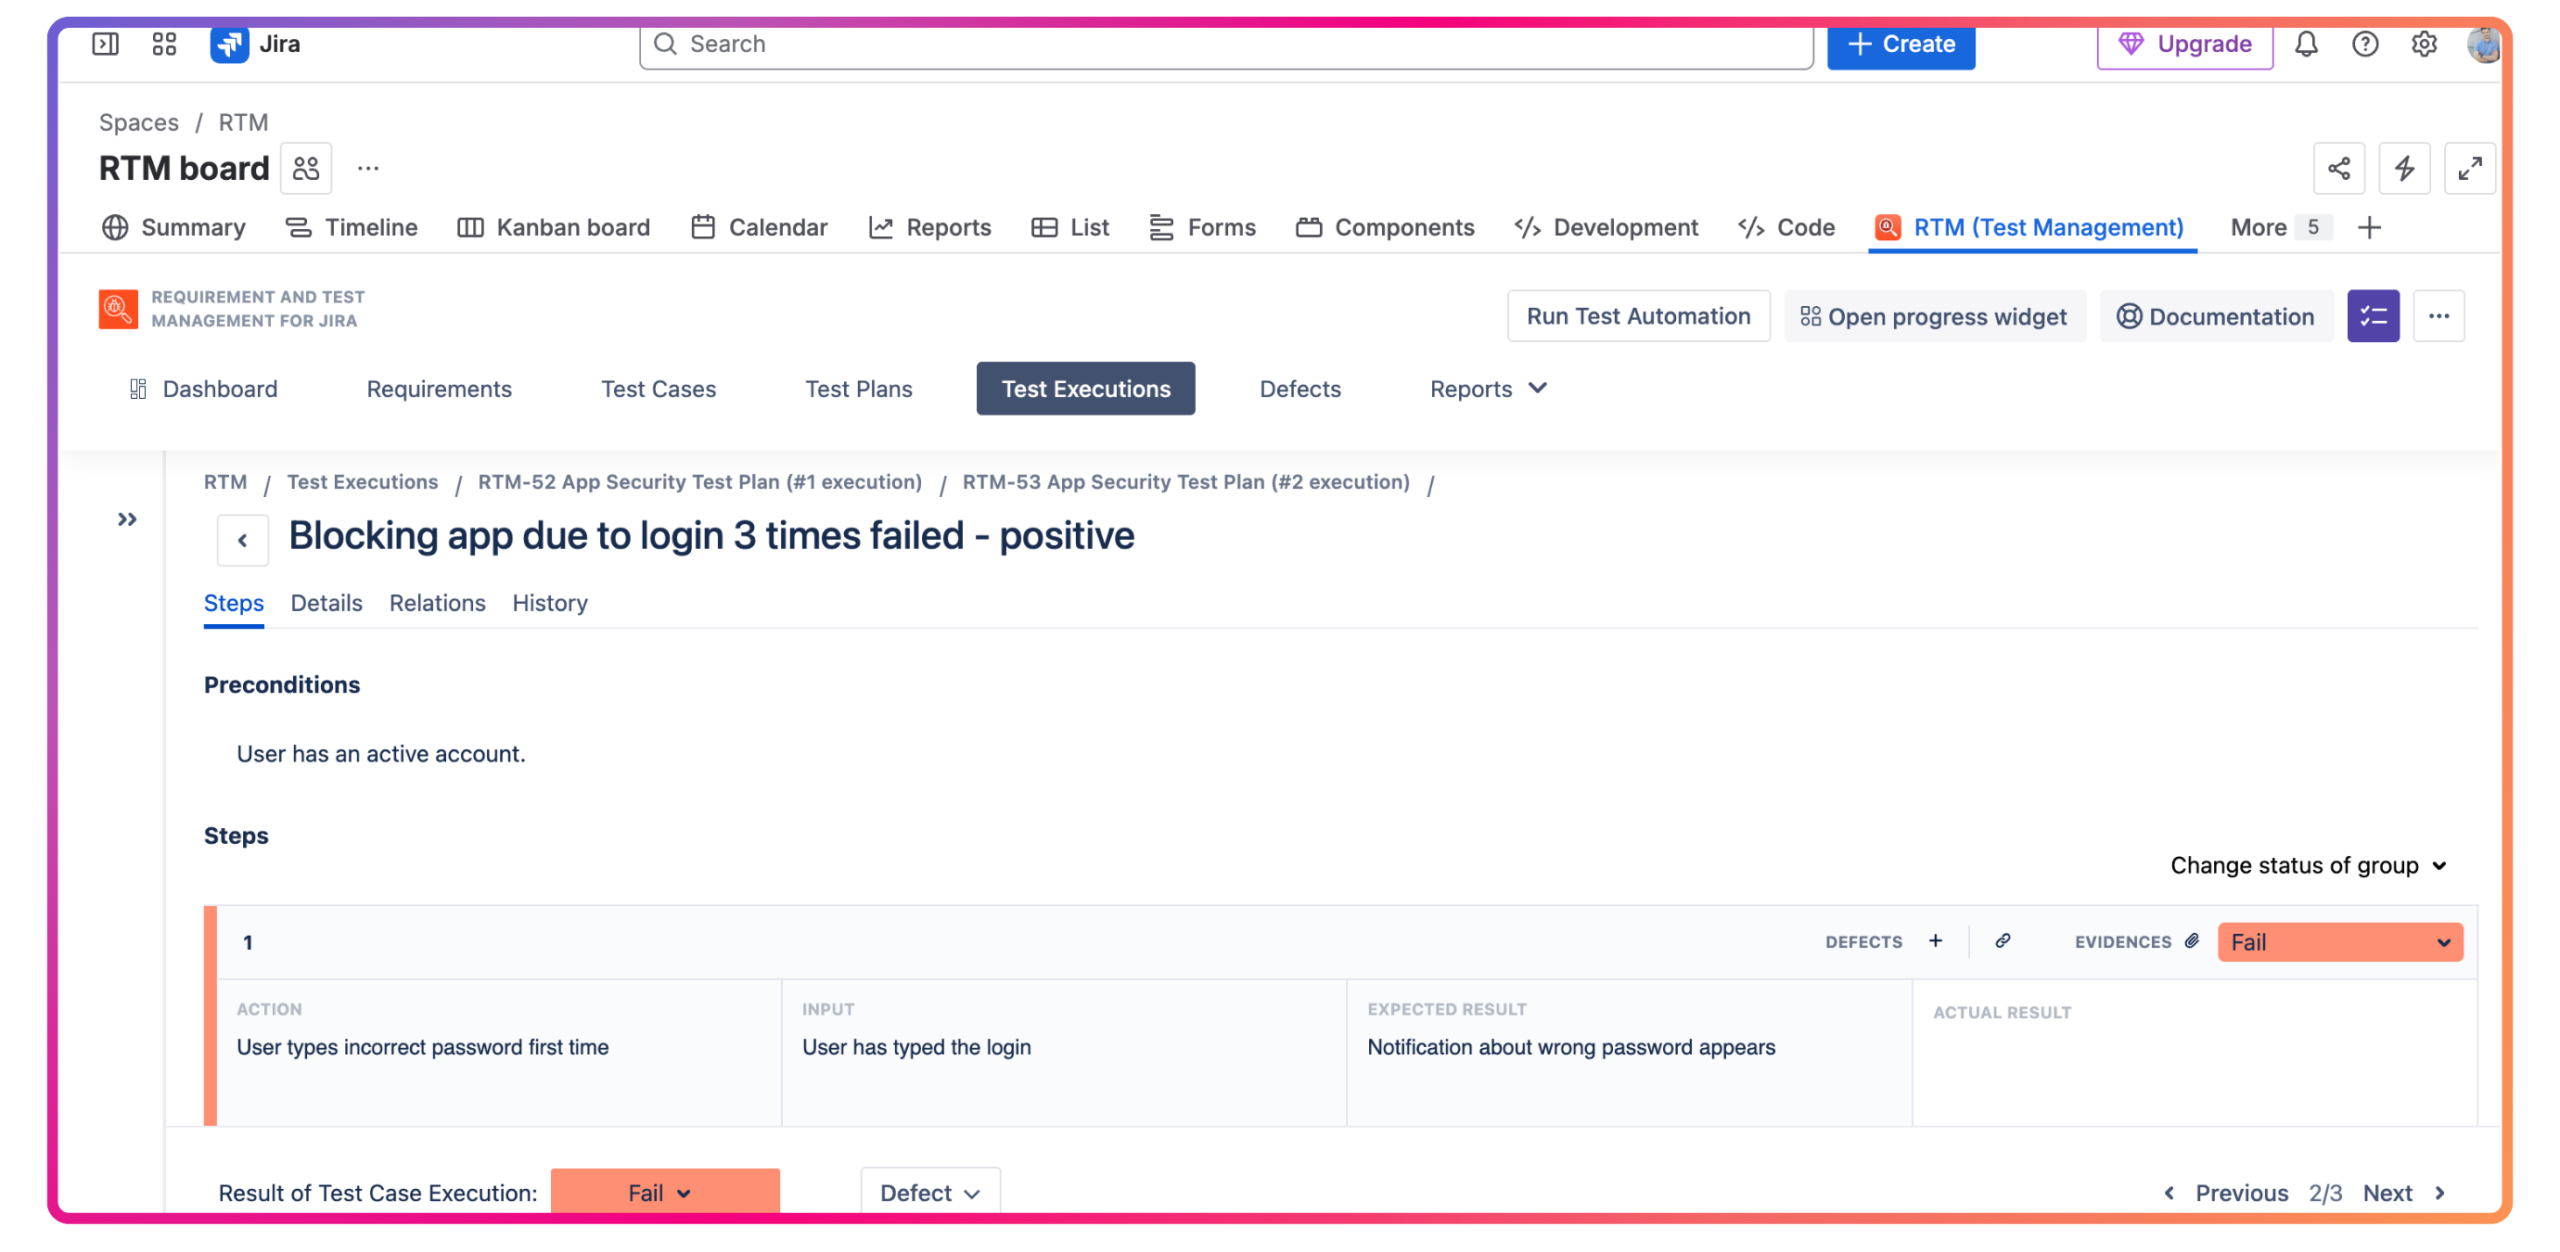Click Run Test Automation button

pos(1637,316)
